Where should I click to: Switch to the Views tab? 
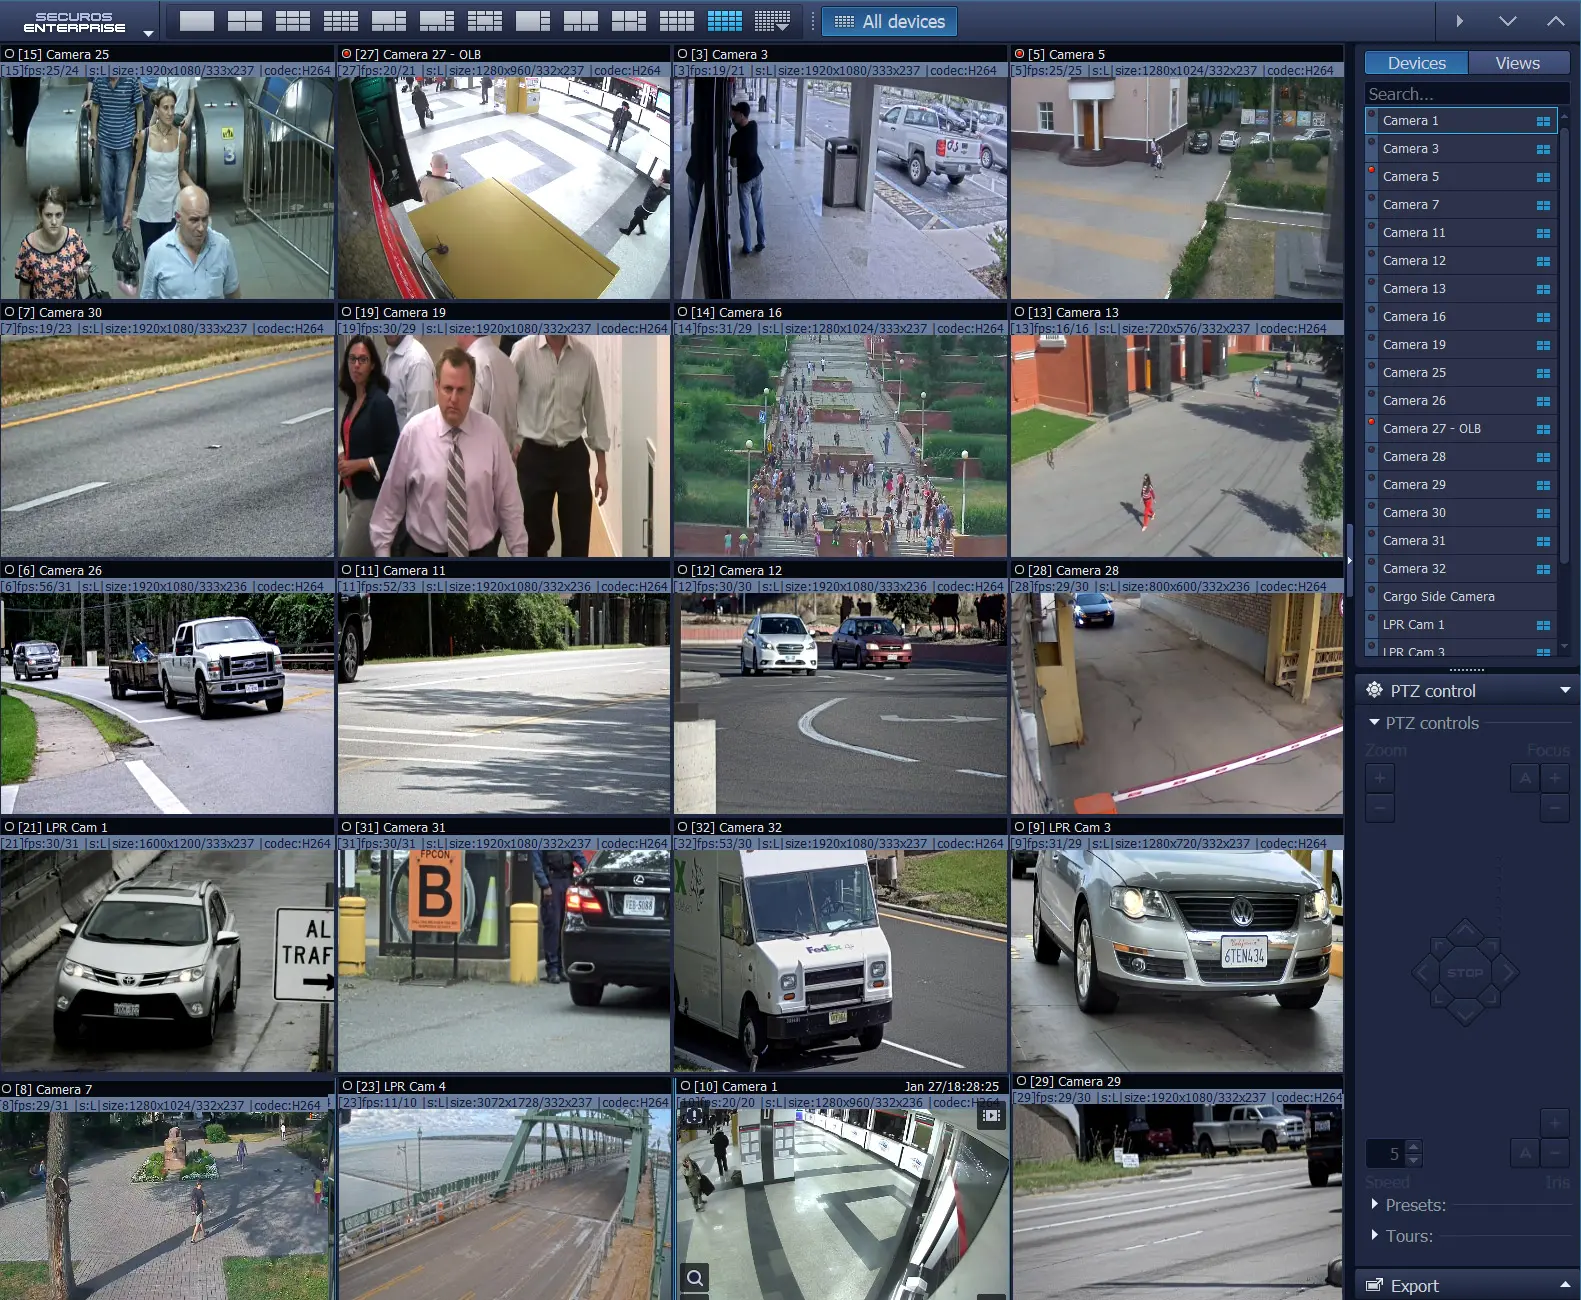coord(1518,63)
